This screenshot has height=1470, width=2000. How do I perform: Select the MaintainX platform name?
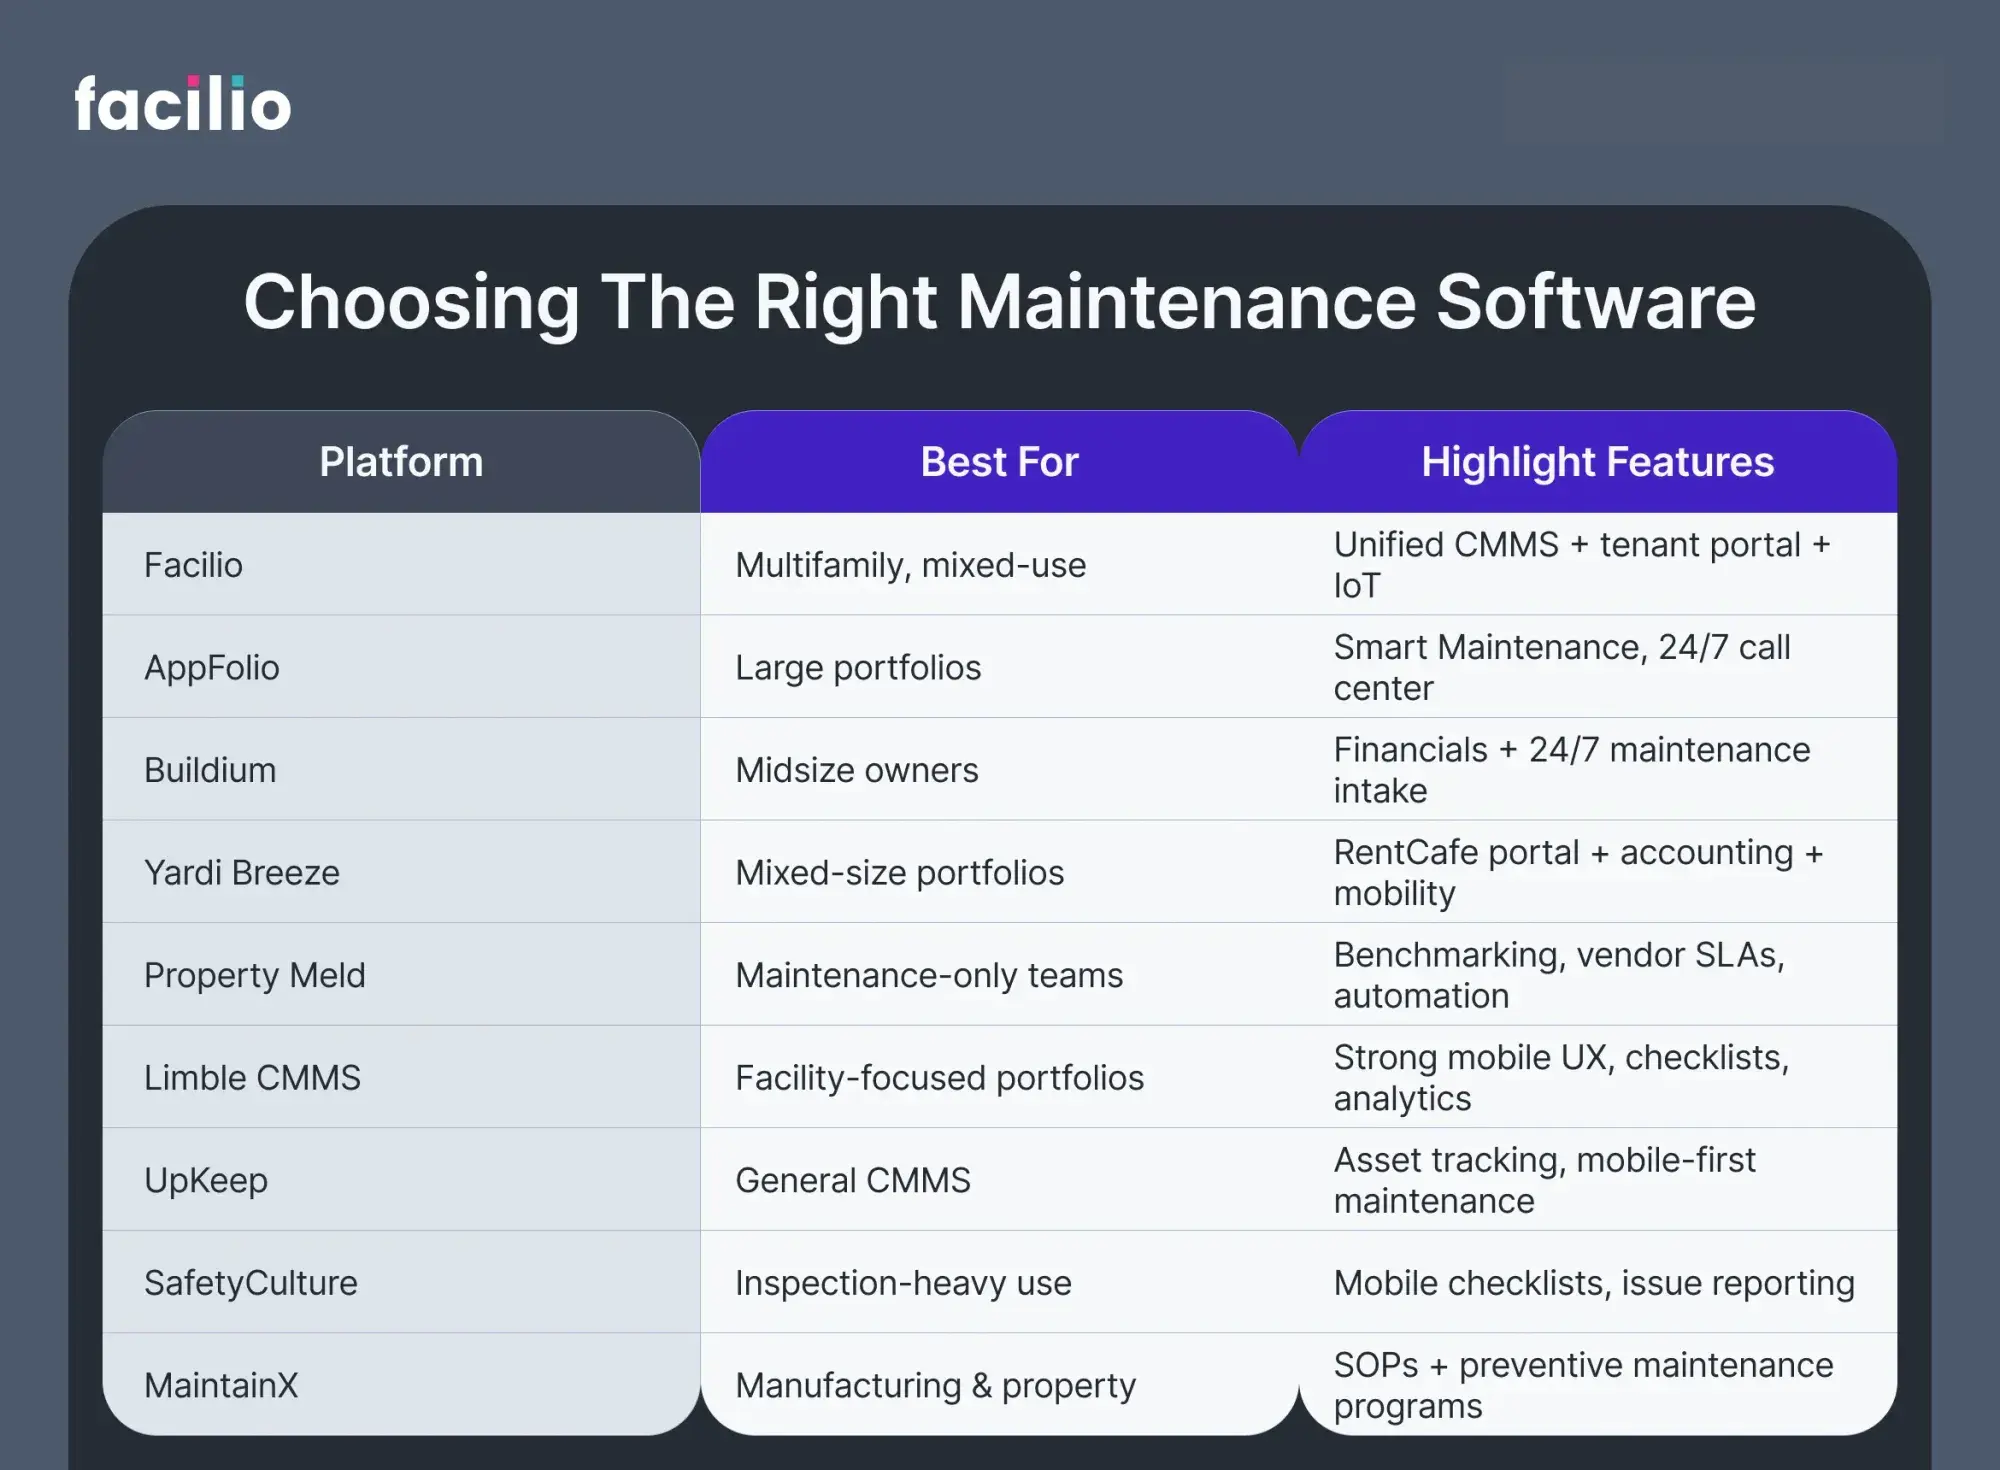pyautogui.click(x=222, y=1384)
